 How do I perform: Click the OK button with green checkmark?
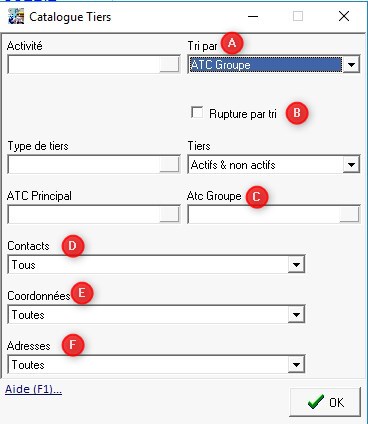tap(325, 402)
